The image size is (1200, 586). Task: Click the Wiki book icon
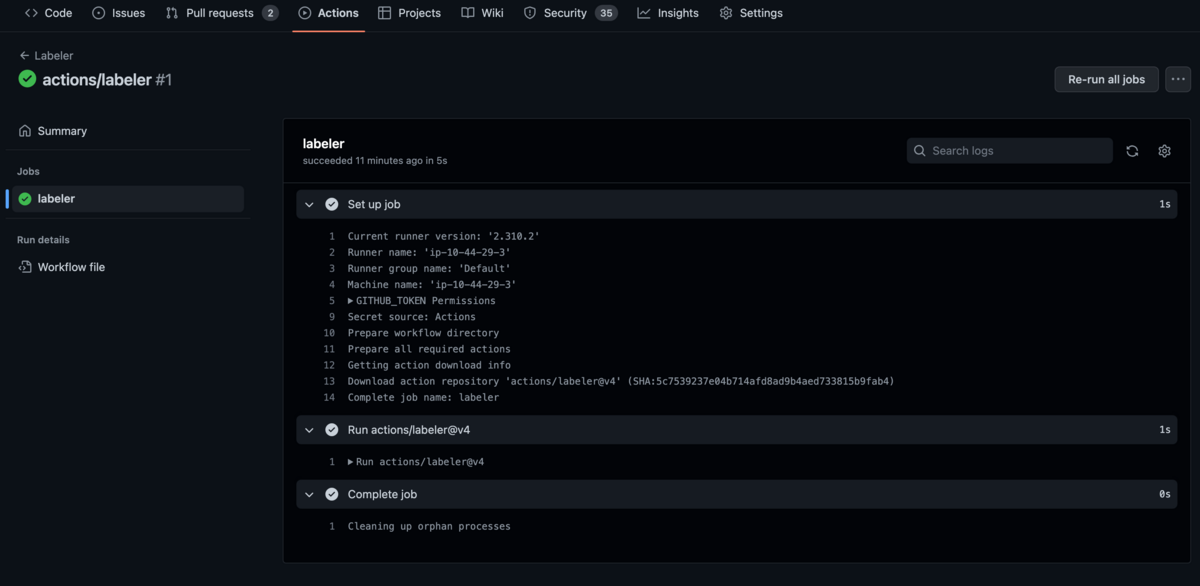[468, 13]
